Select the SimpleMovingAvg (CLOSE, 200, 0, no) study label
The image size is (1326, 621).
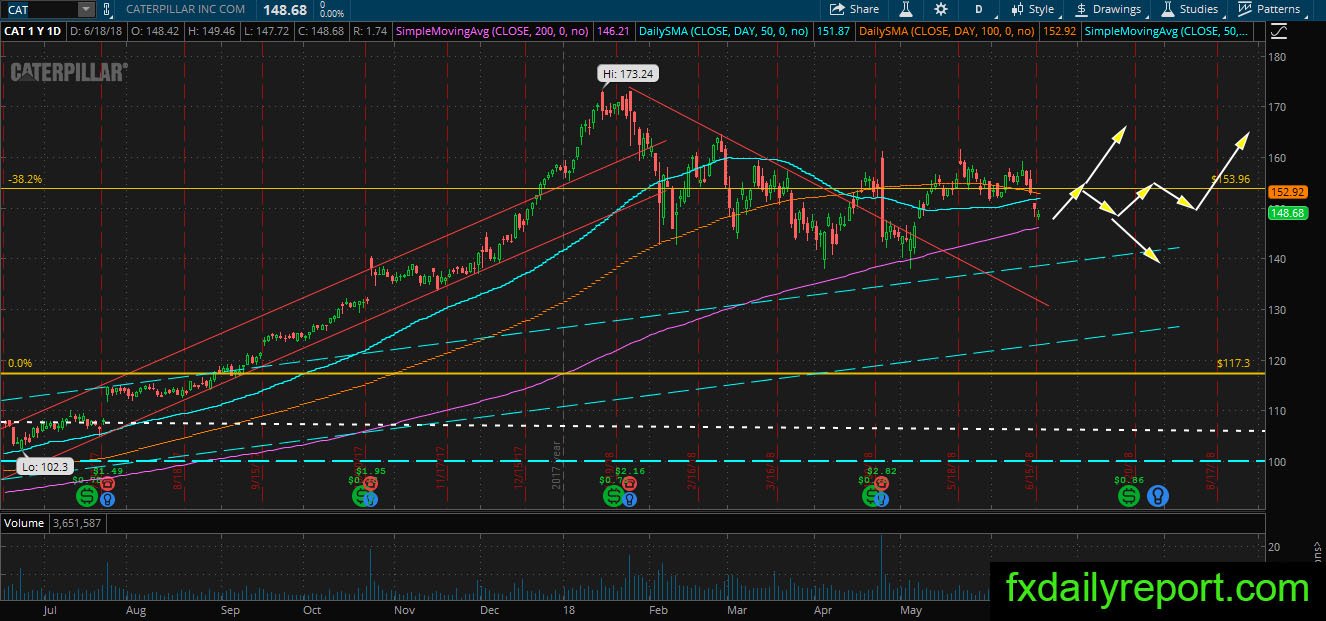coord(491,31)
